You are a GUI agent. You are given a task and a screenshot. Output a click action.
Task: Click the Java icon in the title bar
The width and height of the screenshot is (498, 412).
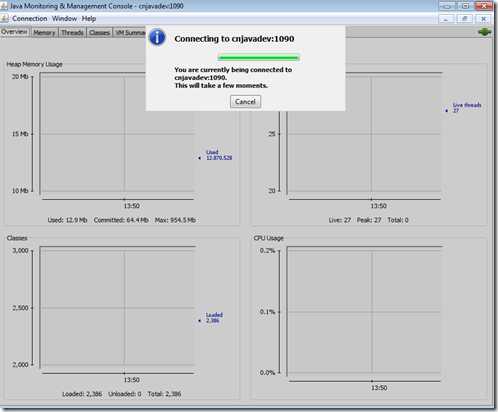click(x=4, y=6)
